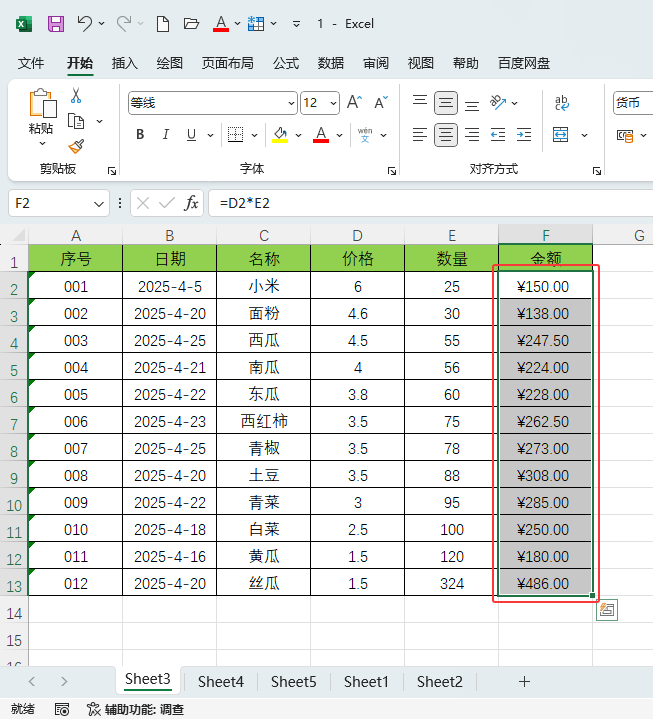Click the Quick Analysis icon below table
The image size is (653, 719).
[x=606, y=610]
